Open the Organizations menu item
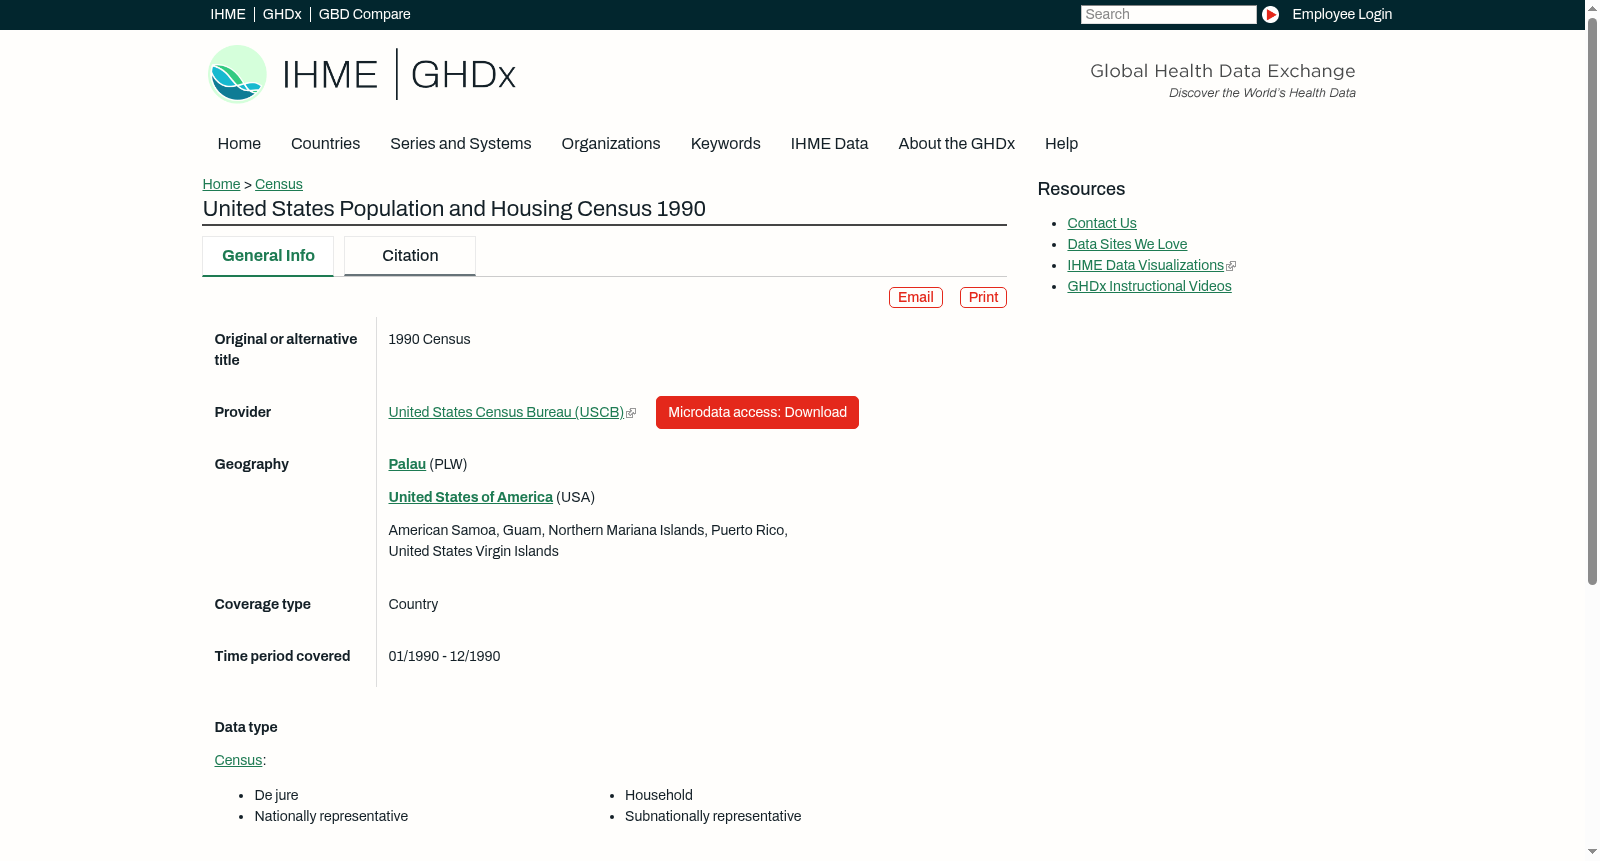This screenshot has width=1600, height=861. click(x=611, y=144)
